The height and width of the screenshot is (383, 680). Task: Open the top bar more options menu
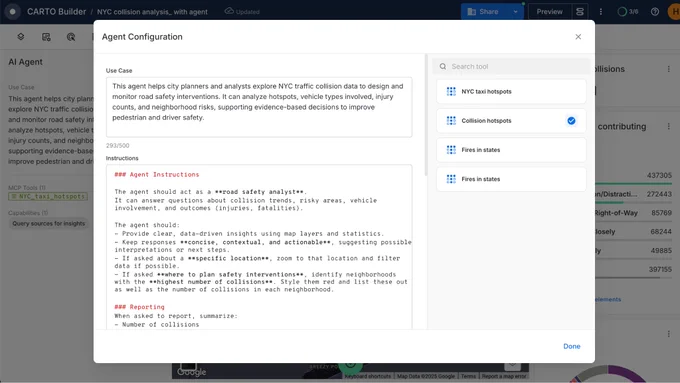pyautogui.click(x=601, y=12)
